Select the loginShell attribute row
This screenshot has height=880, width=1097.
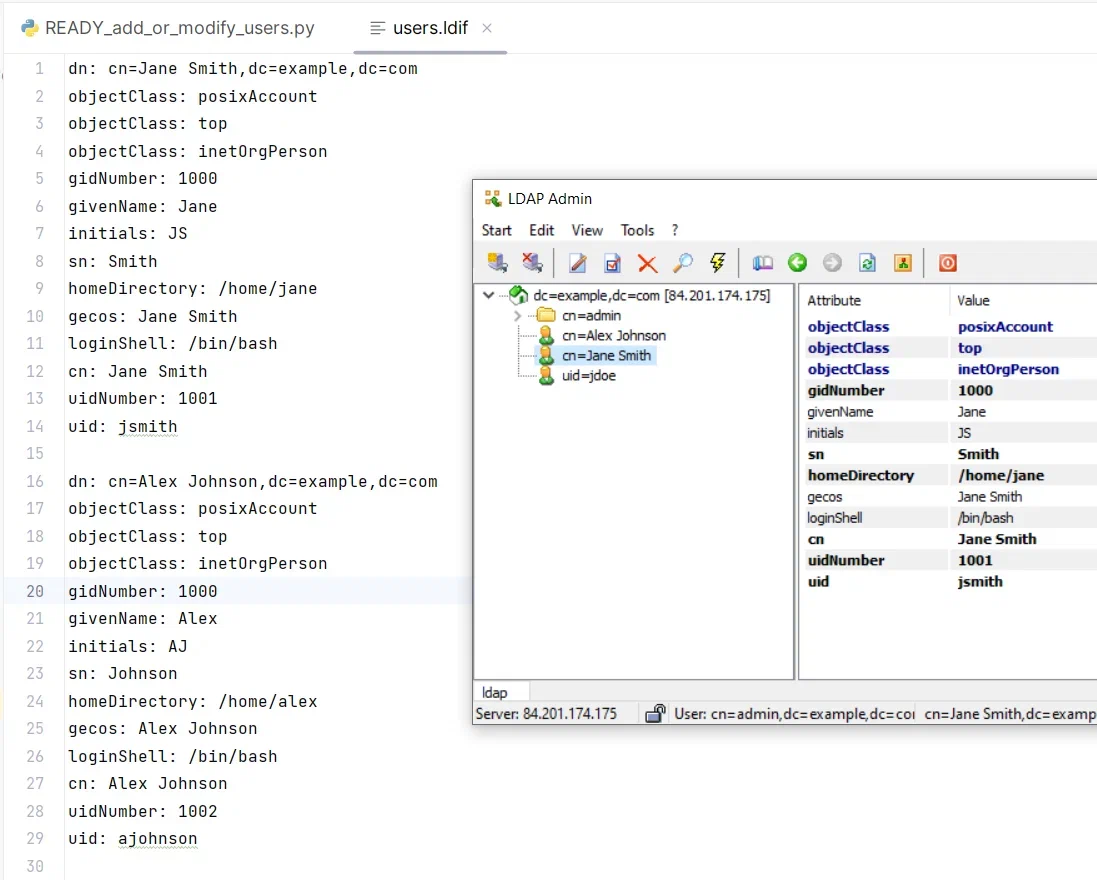click(951, 518)
